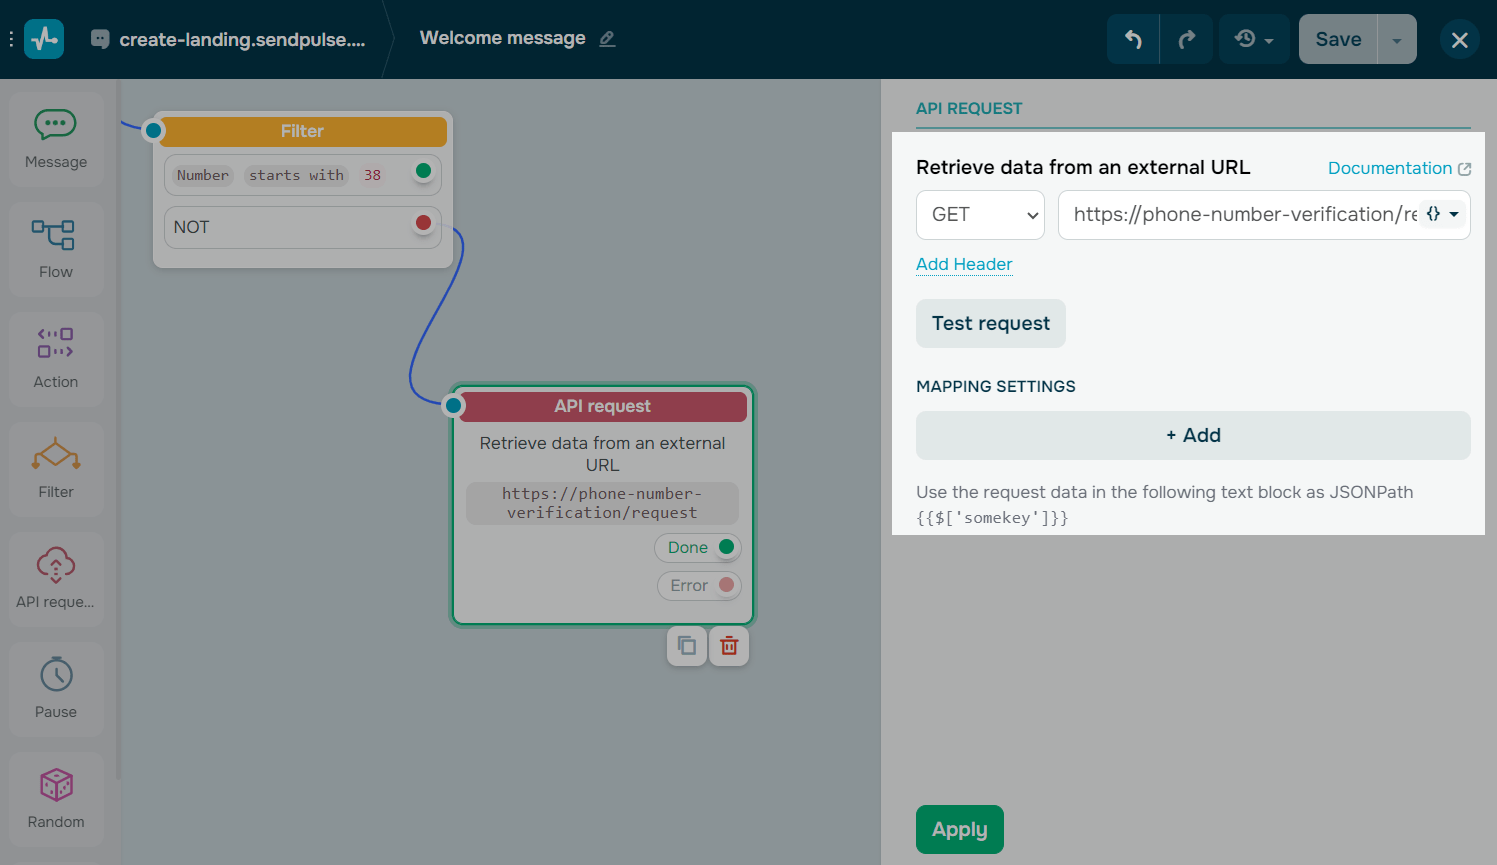This screenshot has height=865, width=1497.
Task: Open the variable insertion dropdown in URL field
Action: (x=1442, y=214)
